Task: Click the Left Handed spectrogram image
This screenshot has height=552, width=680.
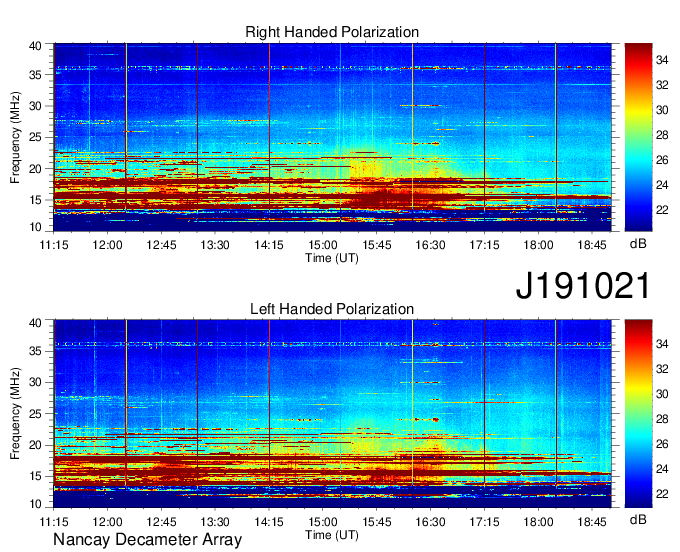Action: coord(332,414)
